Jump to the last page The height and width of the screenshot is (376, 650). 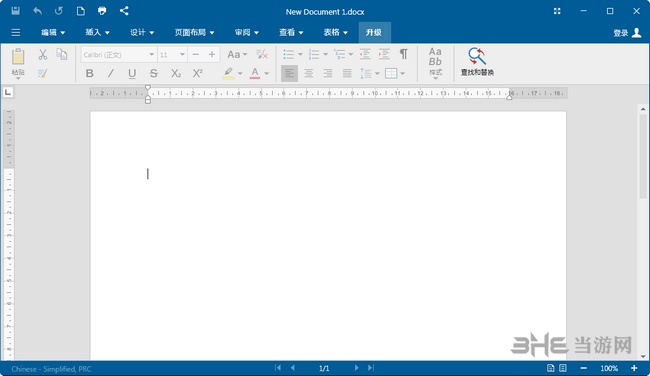[371, 368]
